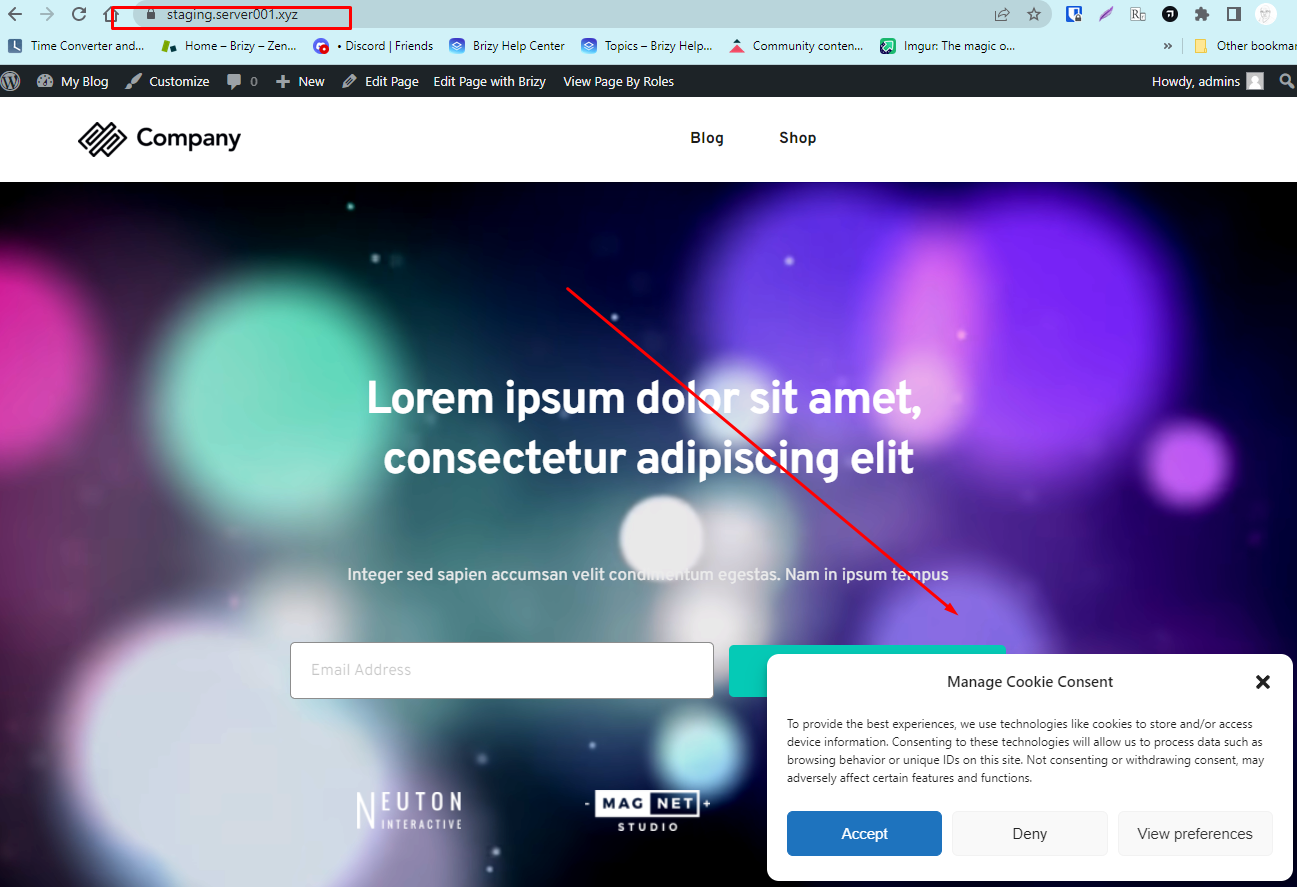Screen dimensions: 1297x887
Task: Deny cookies in consent dialog
Action: click(x=1030, y=833)
